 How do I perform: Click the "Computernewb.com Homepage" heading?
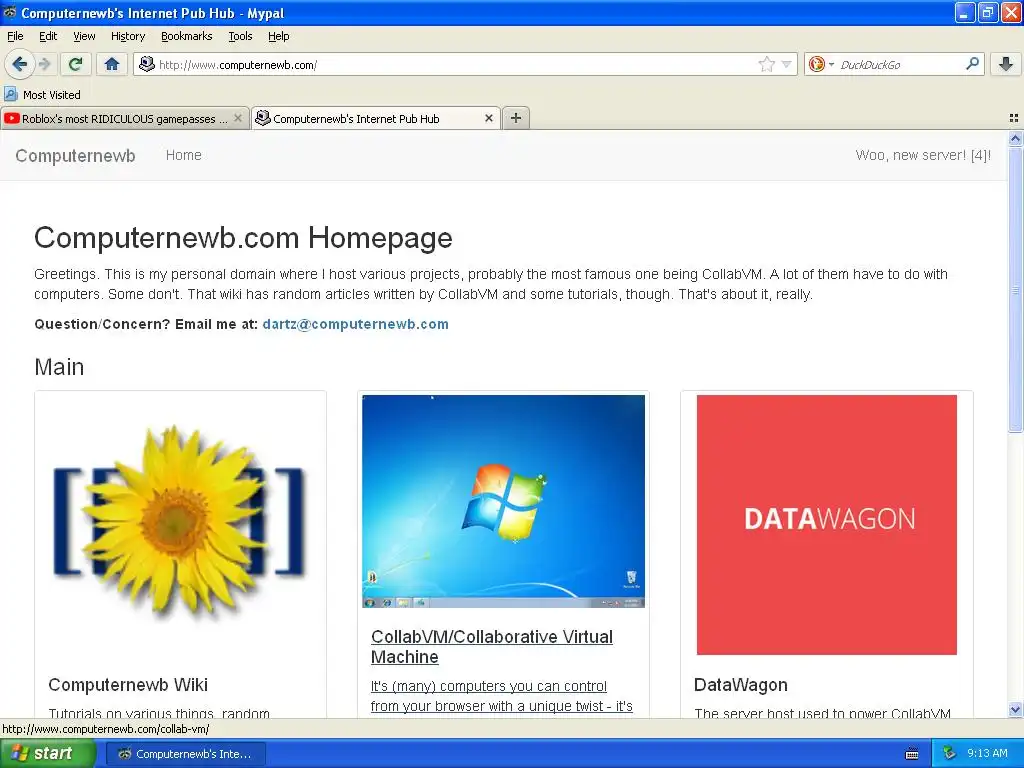[x=243, y=238]
